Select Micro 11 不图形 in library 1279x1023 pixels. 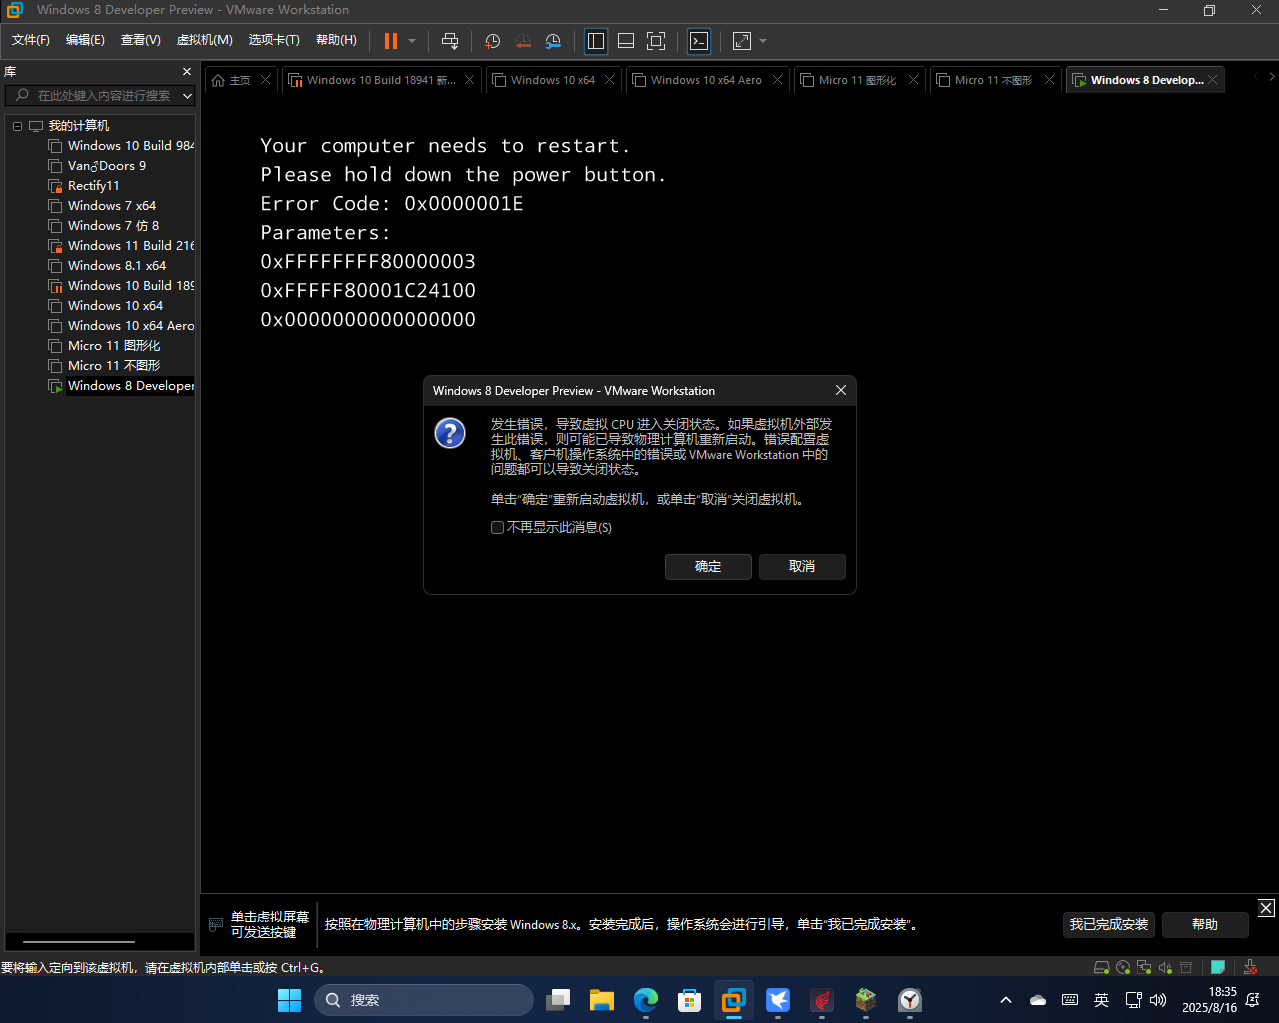click(104, 366)
